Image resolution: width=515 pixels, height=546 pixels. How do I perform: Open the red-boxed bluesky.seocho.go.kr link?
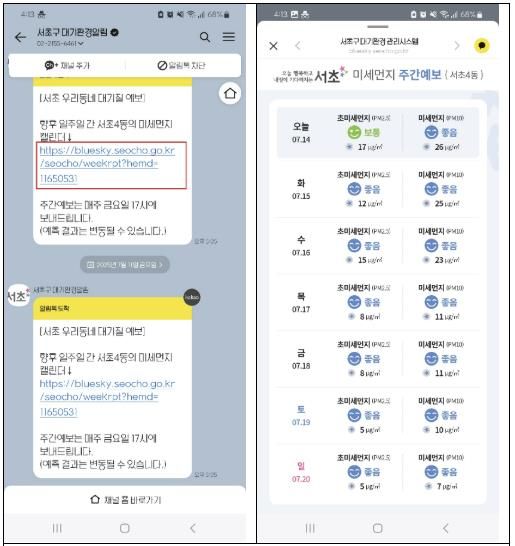(107, 164)
